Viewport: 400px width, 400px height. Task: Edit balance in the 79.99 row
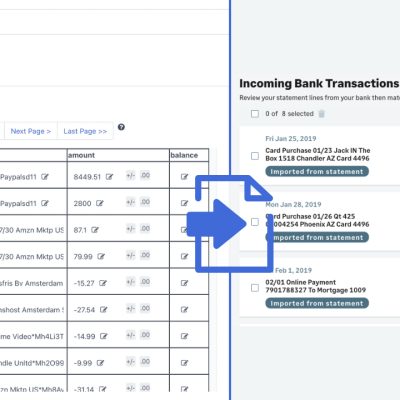tap(184, 256)
